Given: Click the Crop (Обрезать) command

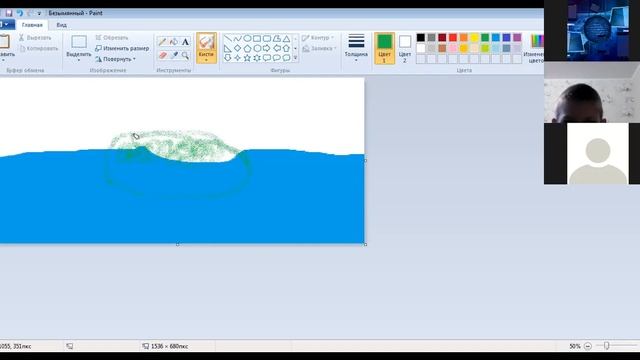Looking at the screenshot, I should click(x=112, y=38).
